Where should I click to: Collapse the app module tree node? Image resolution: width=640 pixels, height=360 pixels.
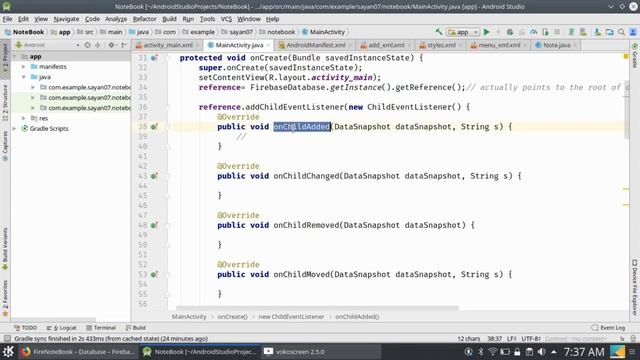point(15,56)
